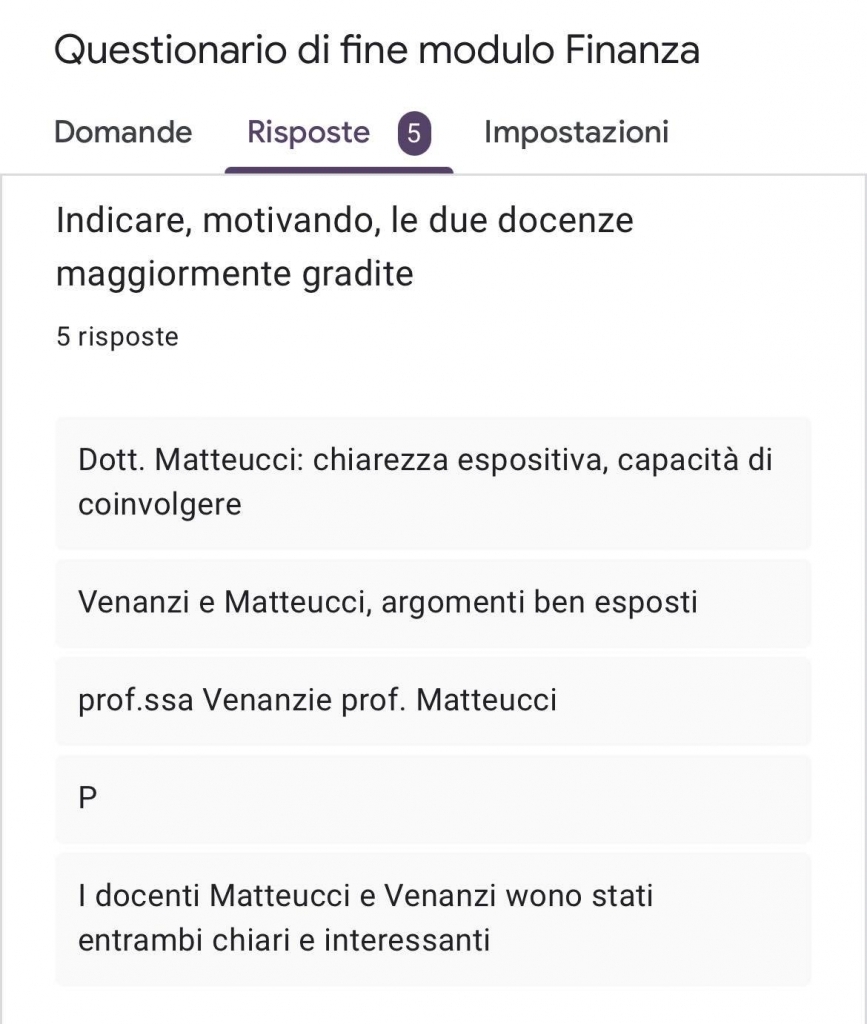
Task: Switch to the Impostazioni tab
Action: click(576, 132)
